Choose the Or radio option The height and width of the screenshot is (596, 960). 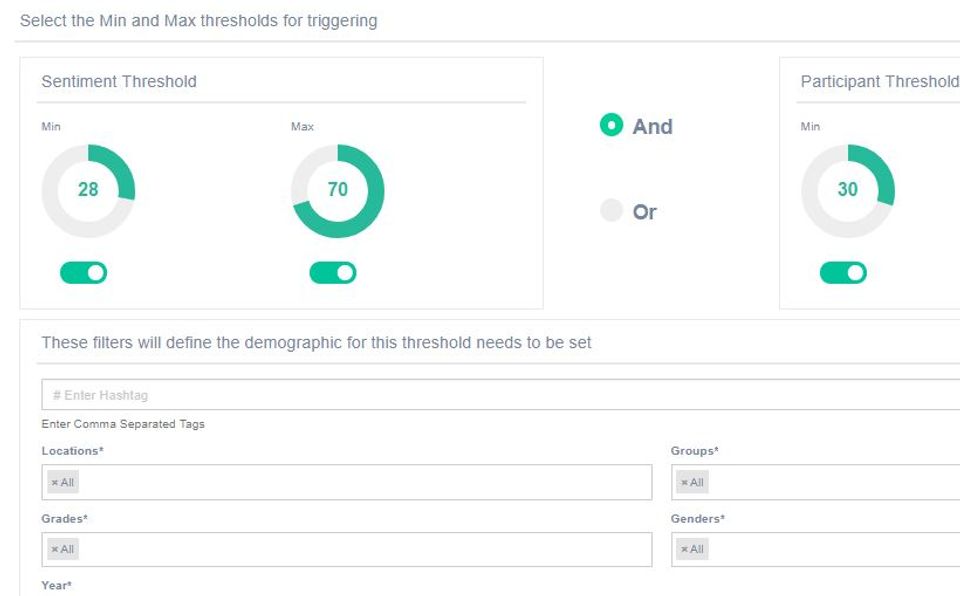click(611, 209)
